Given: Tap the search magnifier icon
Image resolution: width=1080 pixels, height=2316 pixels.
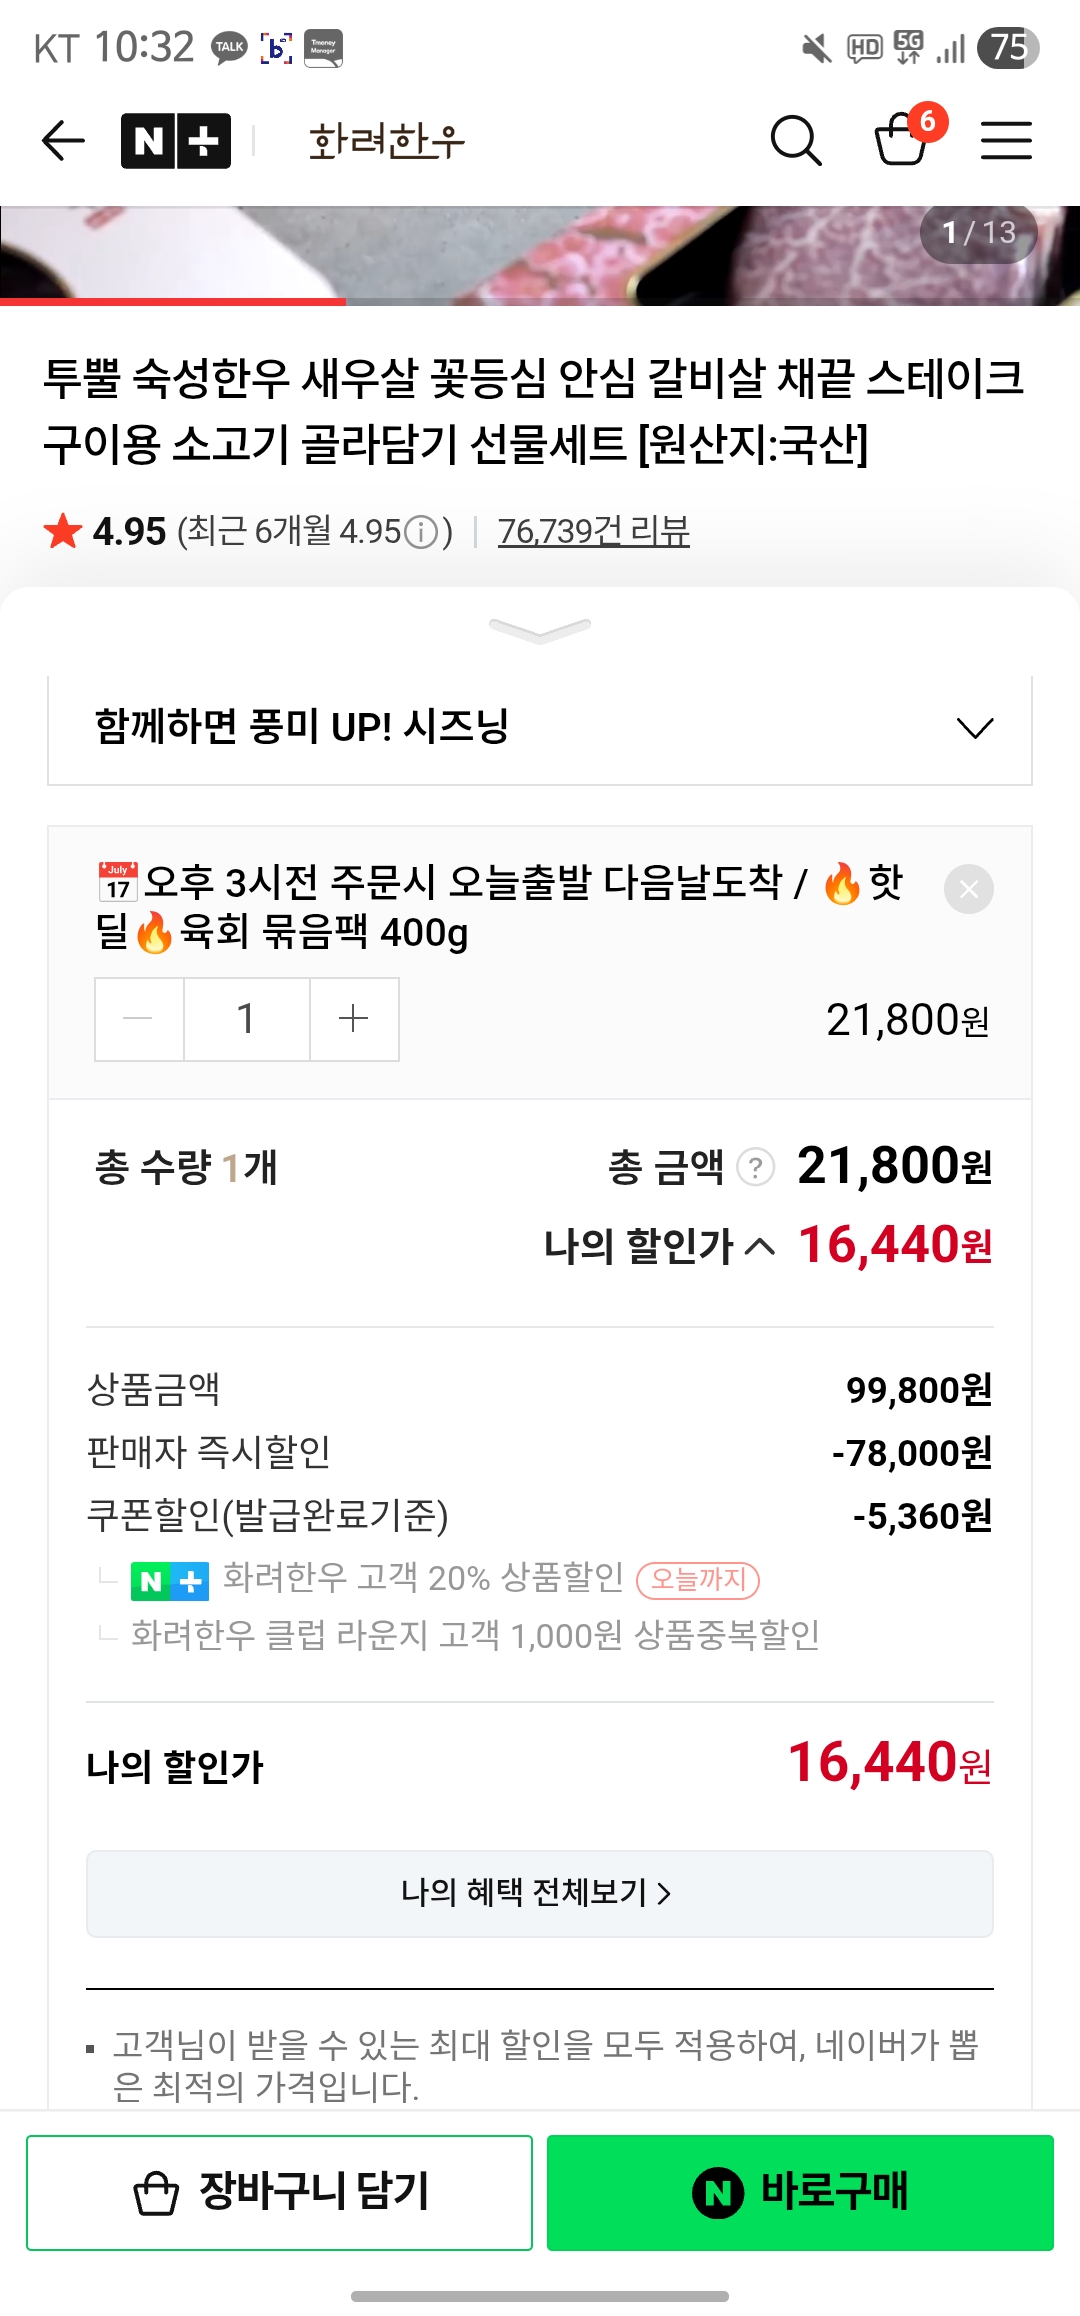Looking at the screenshot, I should click(x=796, y=140).
